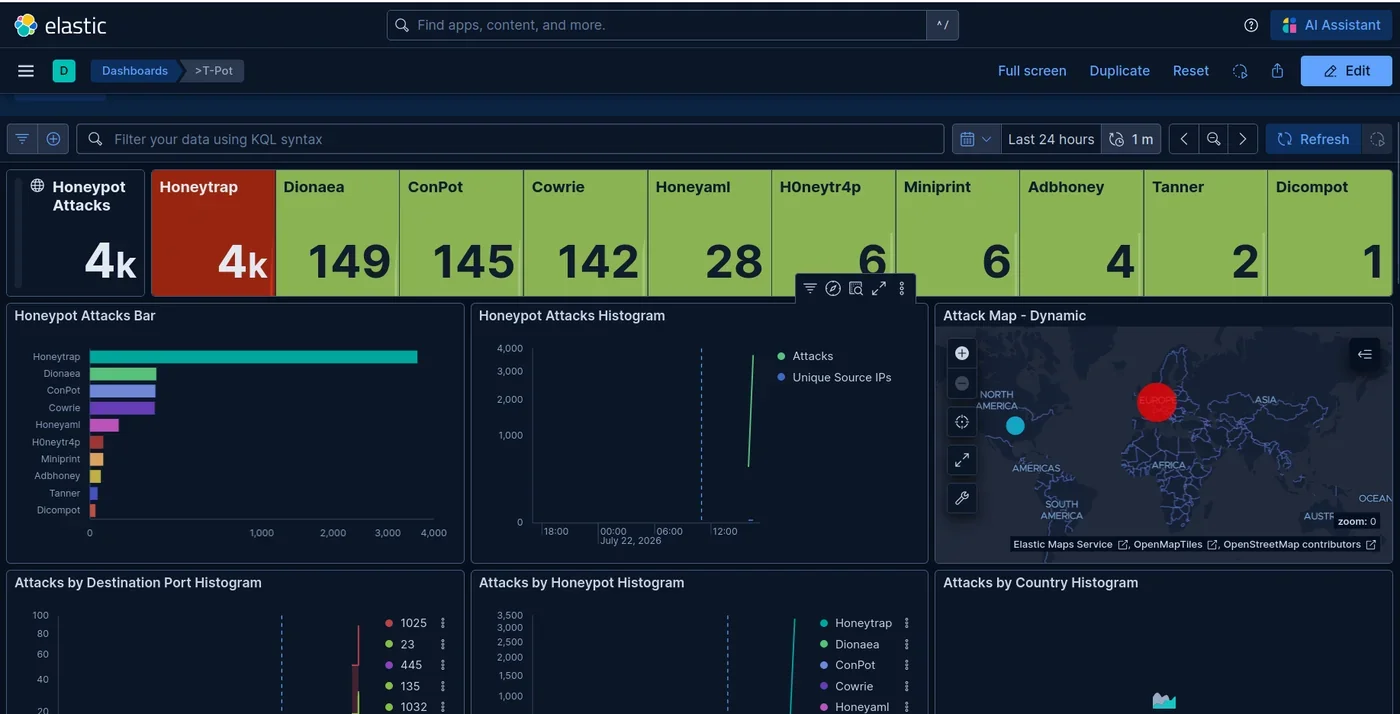Open the Elastic Maps Service link
The height and width of the screenshot is (714, 1400).
click(x=1070, y=545)
